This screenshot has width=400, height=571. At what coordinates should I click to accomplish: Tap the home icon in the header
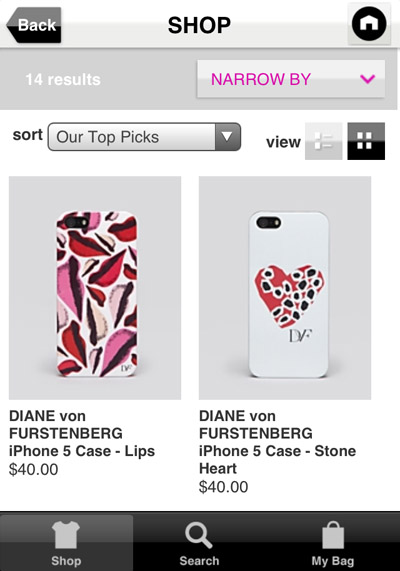(x=369, y=24)
